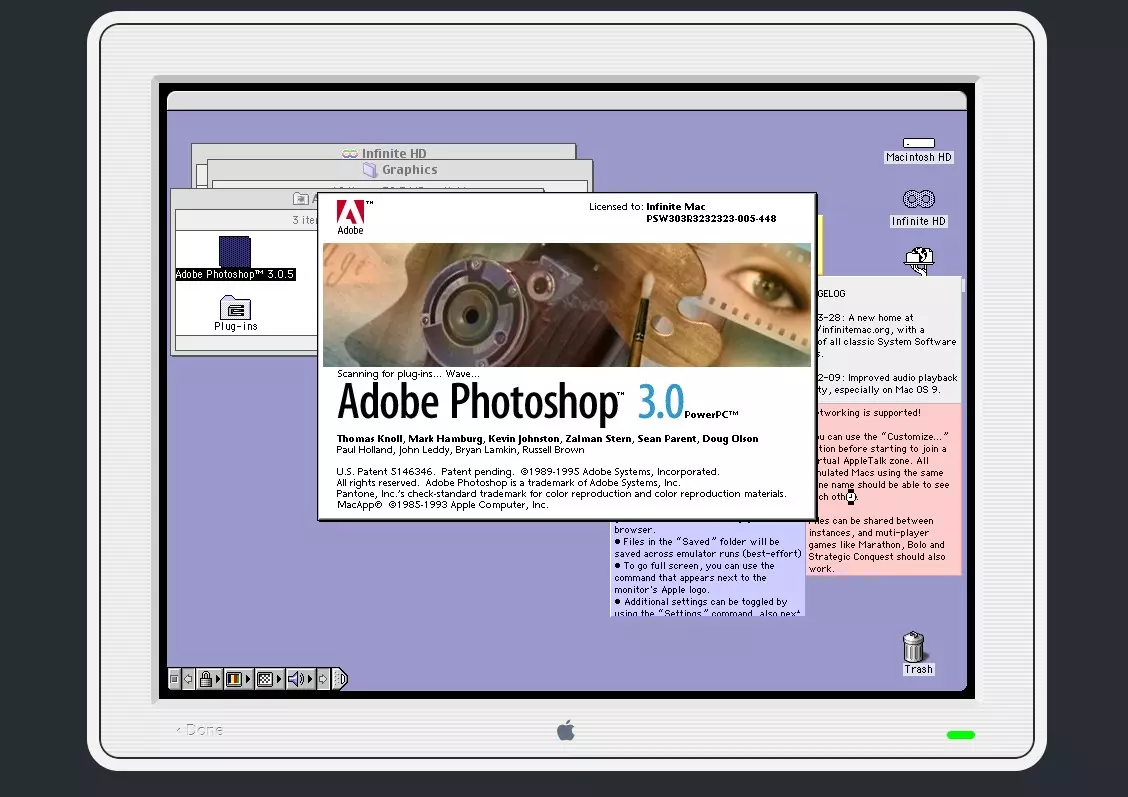The width and height of the screenshot is (1128, 797).
Task: Collapse the Control Strip using its end tab
Action: coord(340,679)
